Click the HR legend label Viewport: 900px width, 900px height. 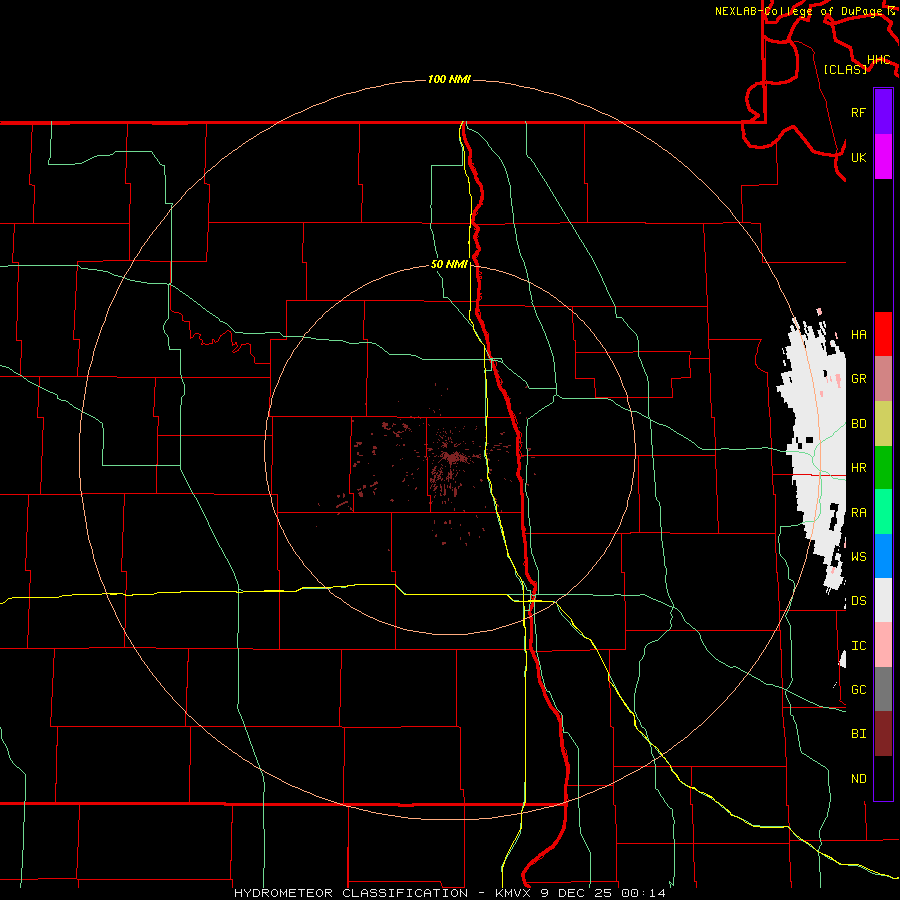click(859, 468)
